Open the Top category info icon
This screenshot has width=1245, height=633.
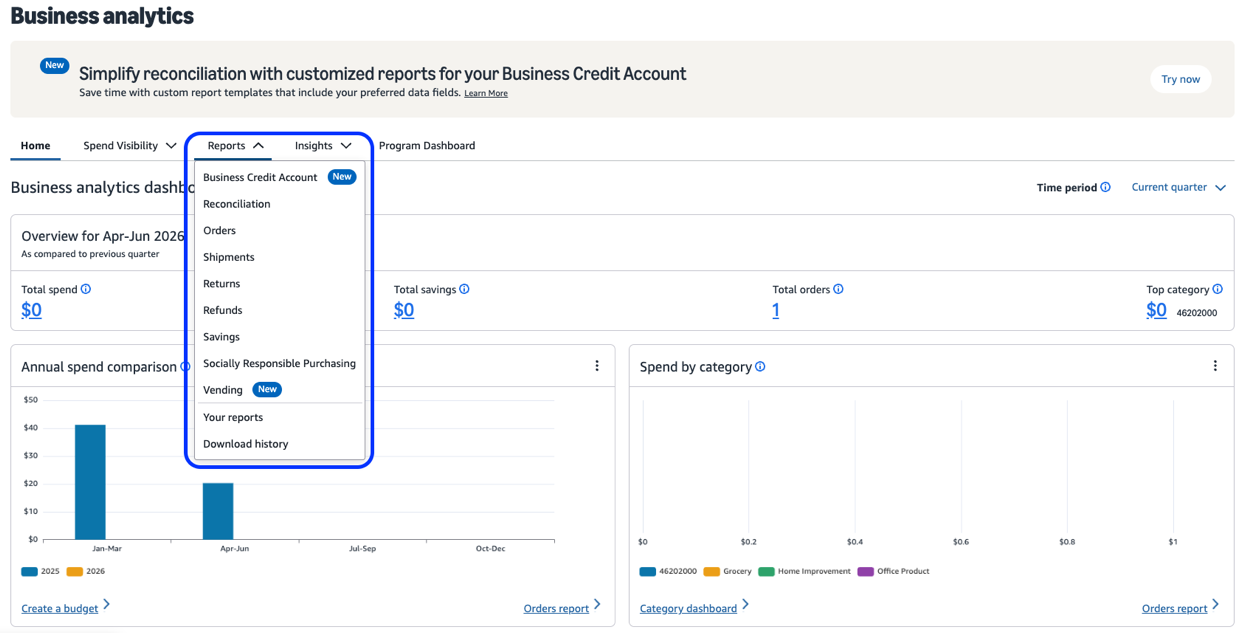[1217, 289]
